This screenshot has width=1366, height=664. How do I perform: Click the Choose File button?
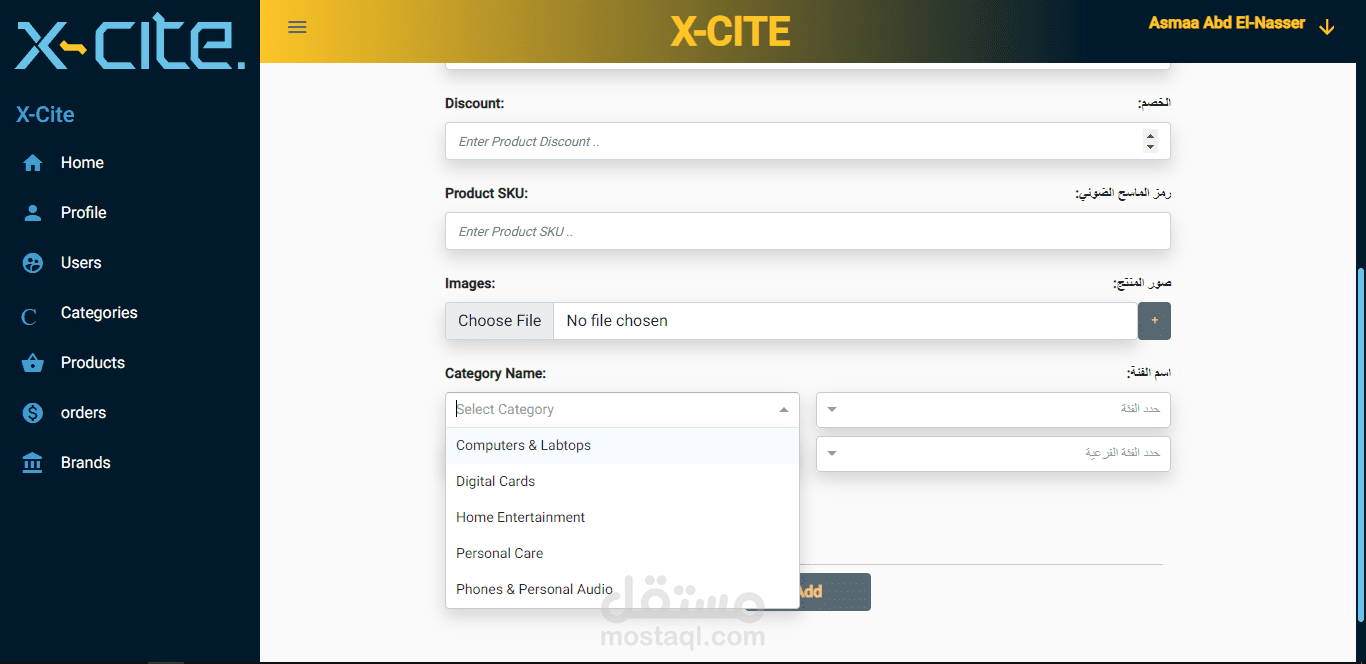(x=499, y=321)
